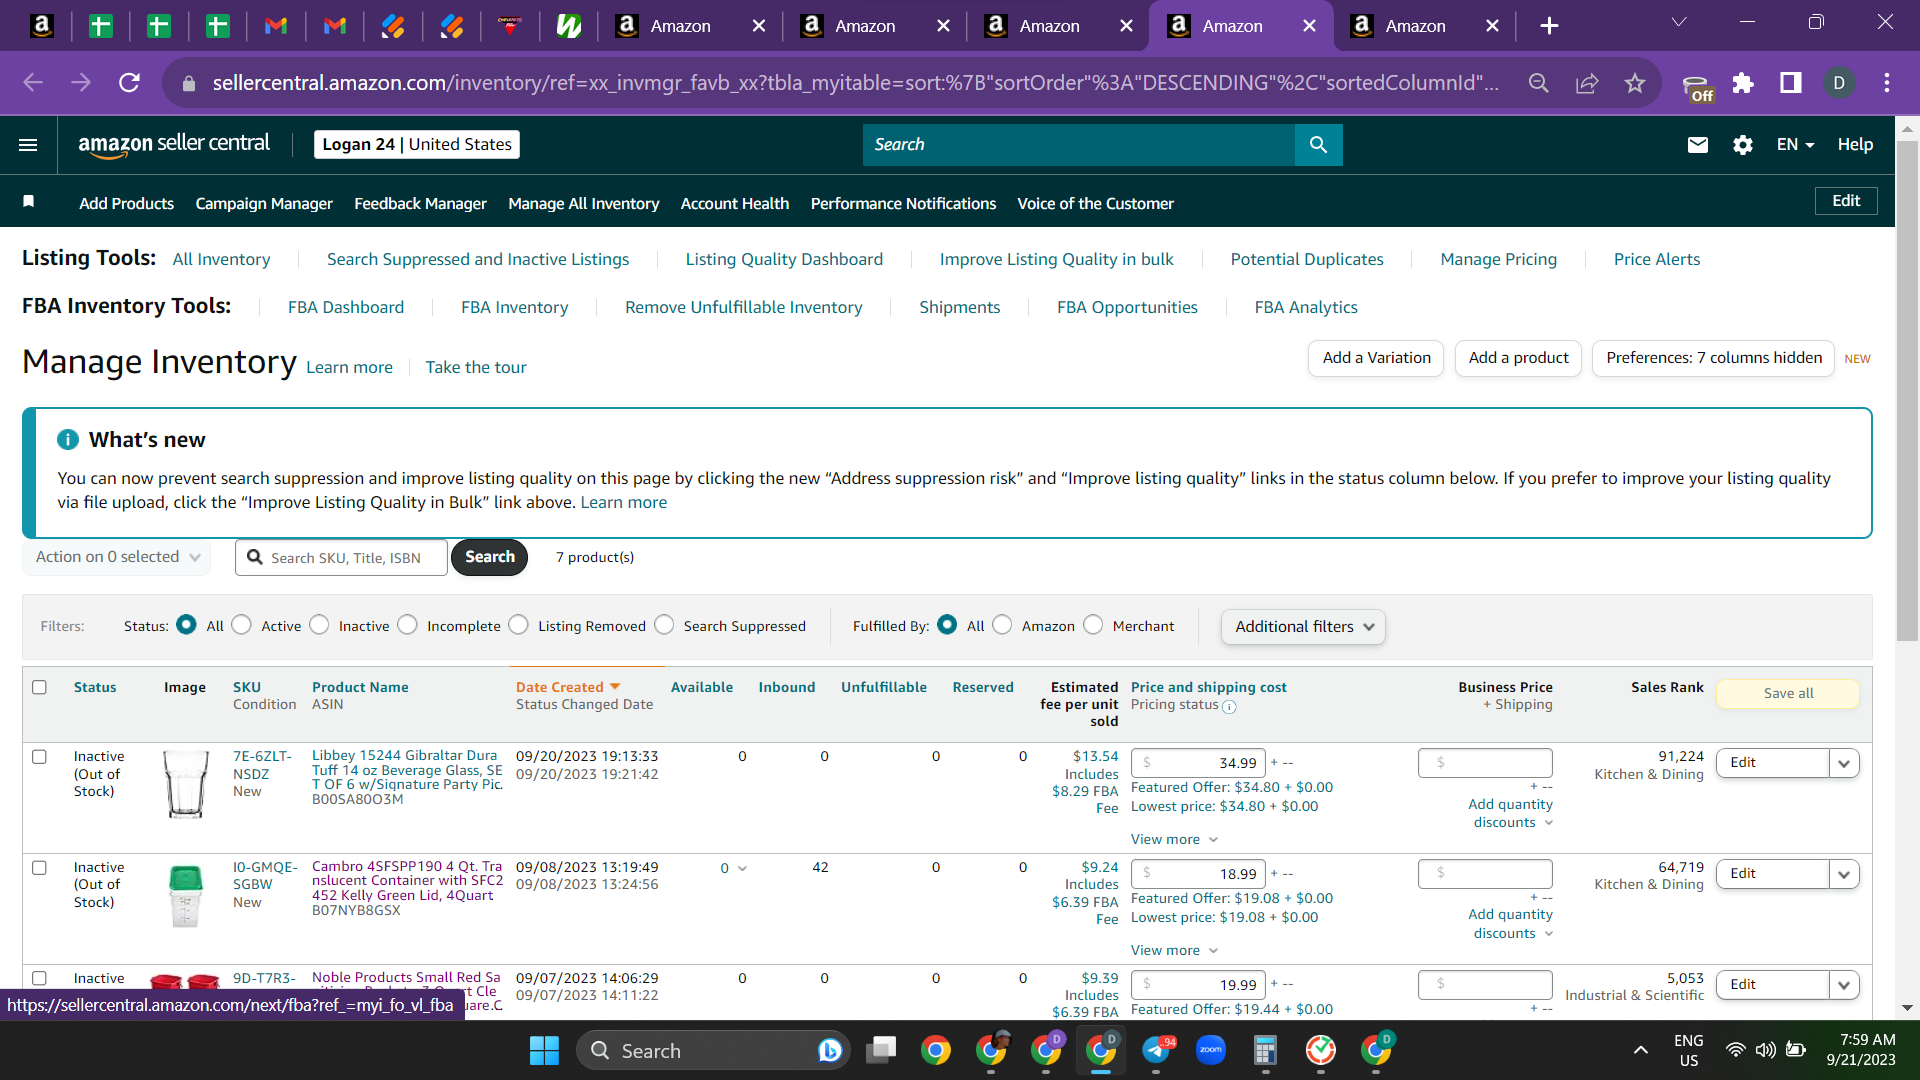Image resolution: width=1920 pixels, height=1080 pixels.
Task: Click the Add a Variation button
Action: pos(1376,358)
